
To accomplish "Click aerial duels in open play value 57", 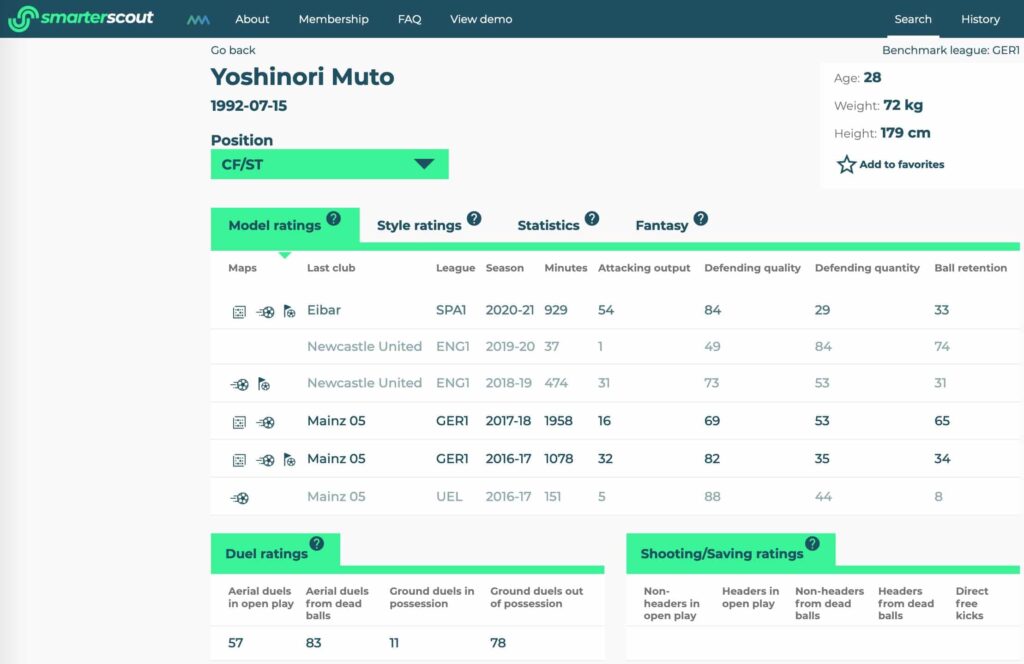I will (236, 643).
